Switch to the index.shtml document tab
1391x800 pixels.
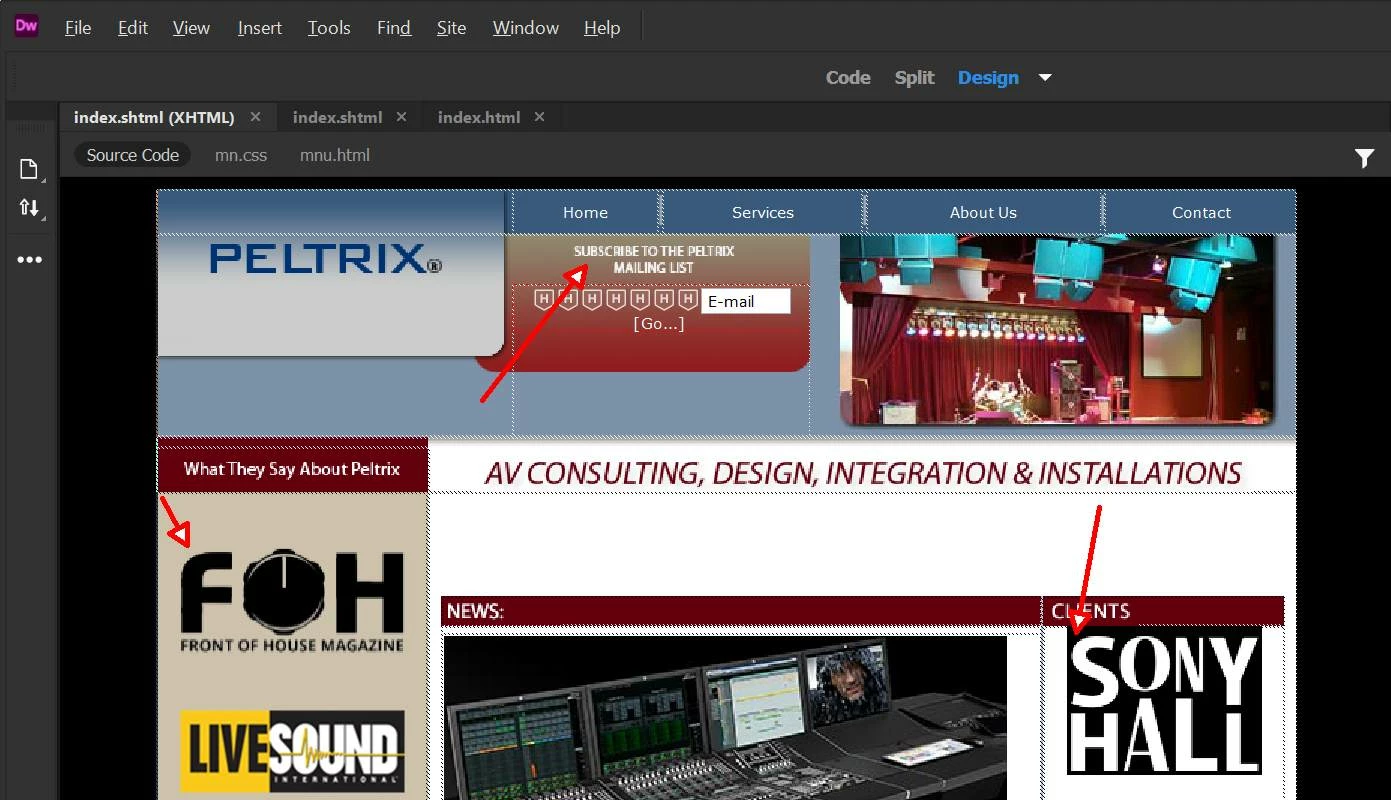337,117
